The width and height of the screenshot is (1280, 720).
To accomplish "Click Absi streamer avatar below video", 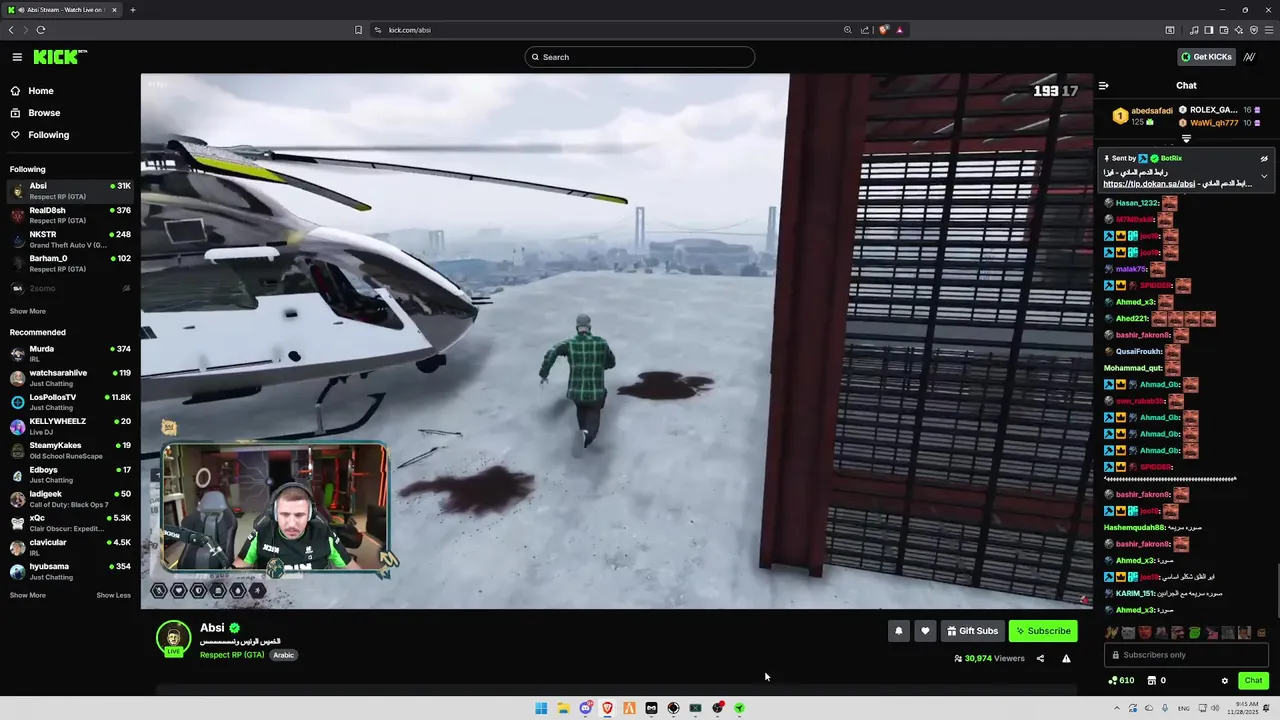I will point(173,638).
